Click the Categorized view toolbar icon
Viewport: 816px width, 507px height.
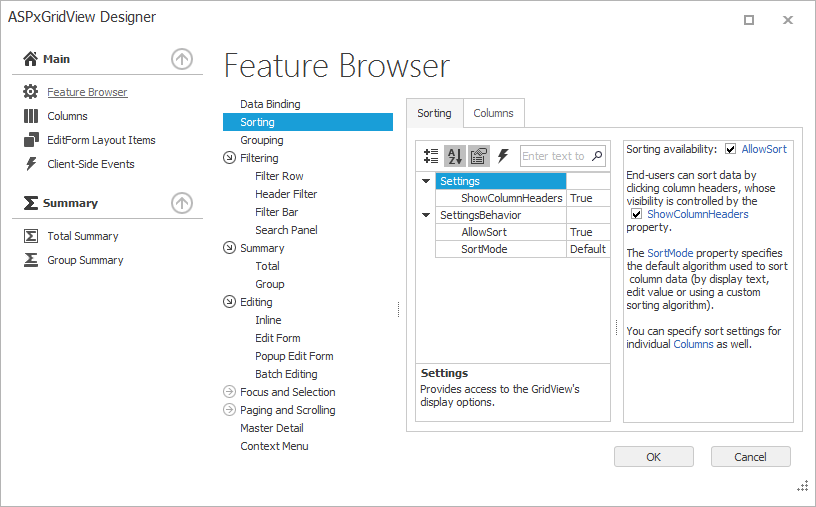(x=431, y=156)
